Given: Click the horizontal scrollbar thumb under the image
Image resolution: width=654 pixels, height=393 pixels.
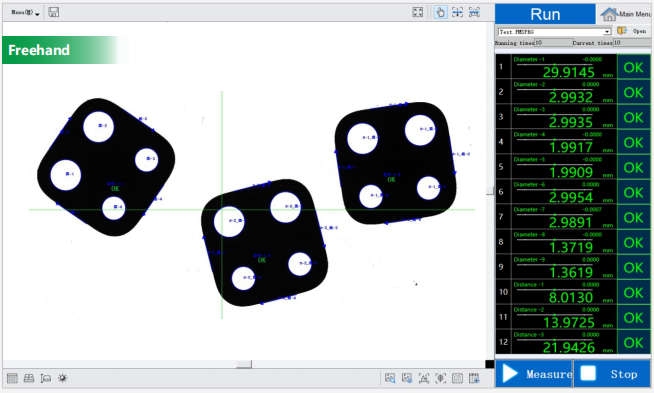Looking at the screenshot, I should (244, 364).
